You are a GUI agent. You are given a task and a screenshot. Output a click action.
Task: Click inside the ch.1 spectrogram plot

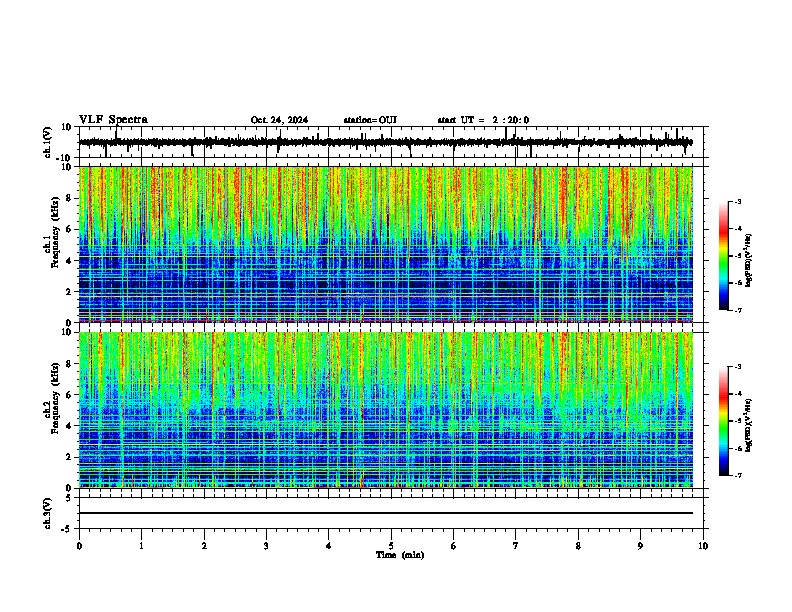click(x=386, y=244)
